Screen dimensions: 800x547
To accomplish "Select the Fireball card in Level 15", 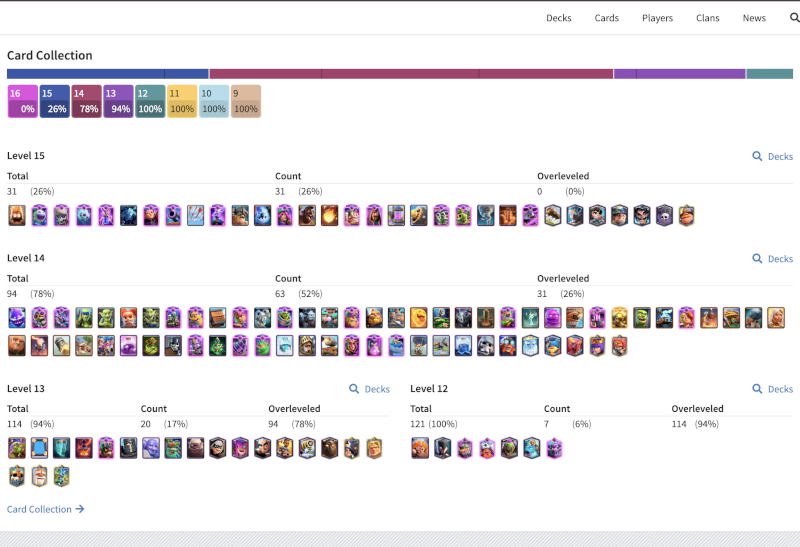I will [330, 215].
